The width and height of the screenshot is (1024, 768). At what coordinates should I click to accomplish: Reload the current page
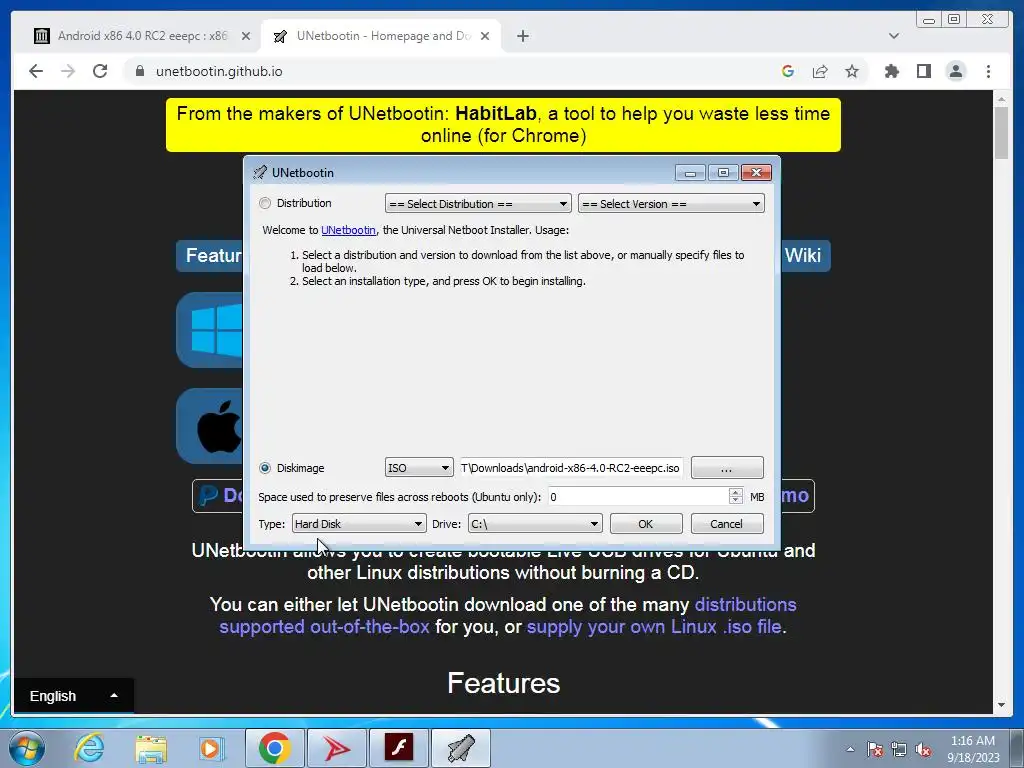(100, 71)
